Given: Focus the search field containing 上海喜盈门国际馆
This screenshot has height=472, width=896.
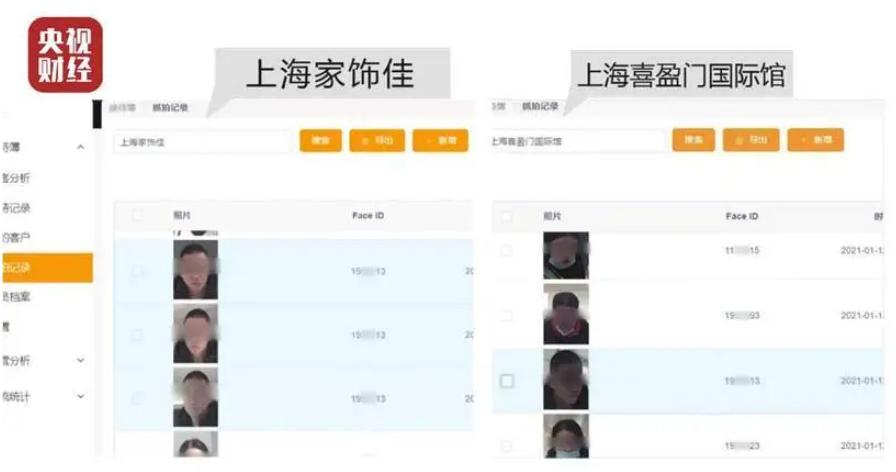Looking at the screenshot, I should point(577,141).
